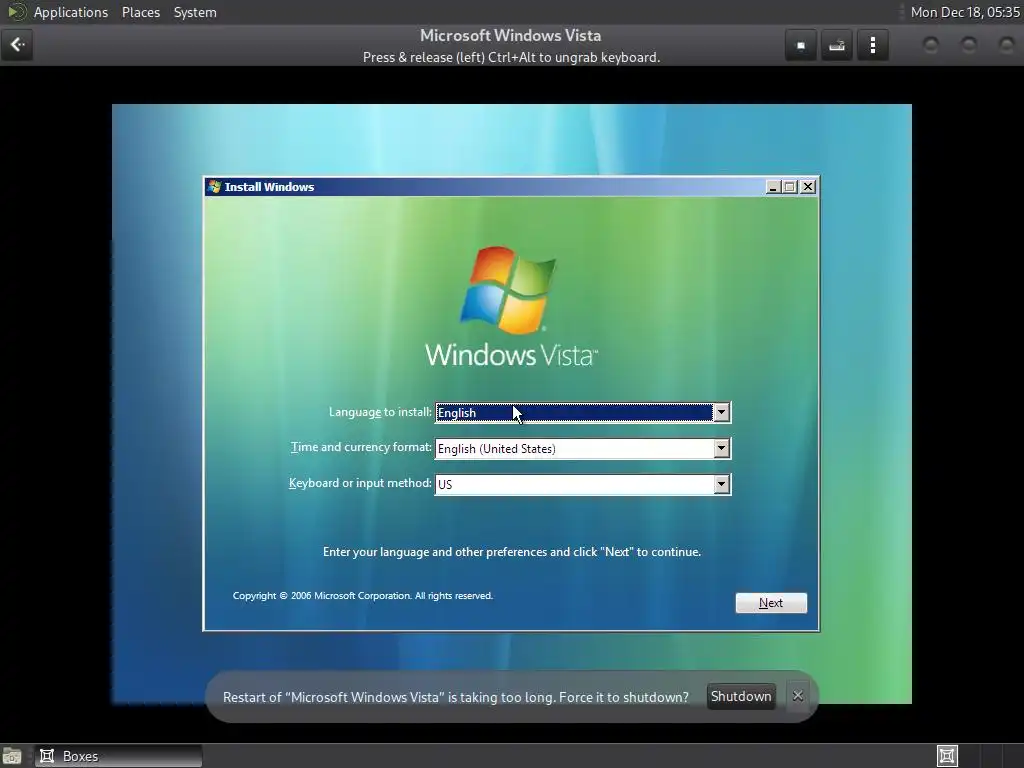Click the 'Time and currency format:' label
The width and height of the screenshot is (1024, 768).
click(361, 447)
